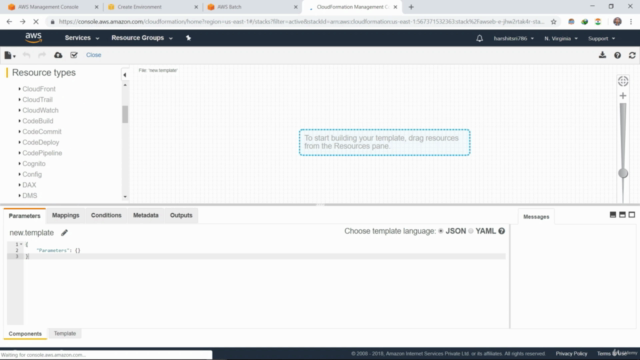Click the stop loading X button
The image size is (640, 360).
pyautogui.click(x=36, y=22)
